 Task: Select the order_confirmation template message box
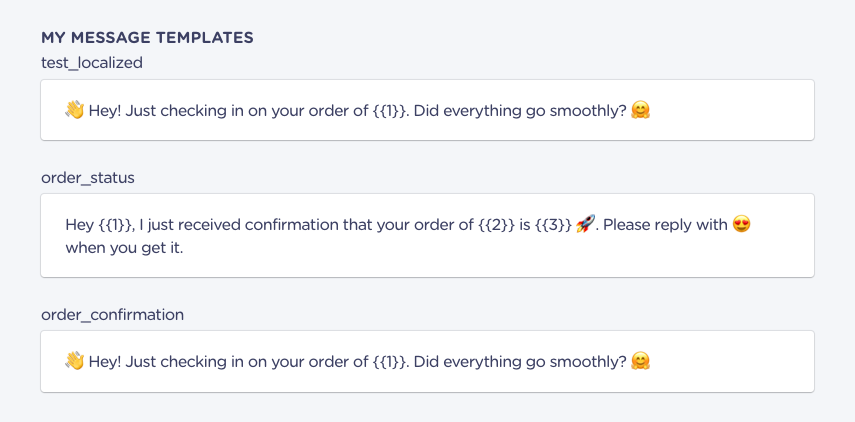428,361
